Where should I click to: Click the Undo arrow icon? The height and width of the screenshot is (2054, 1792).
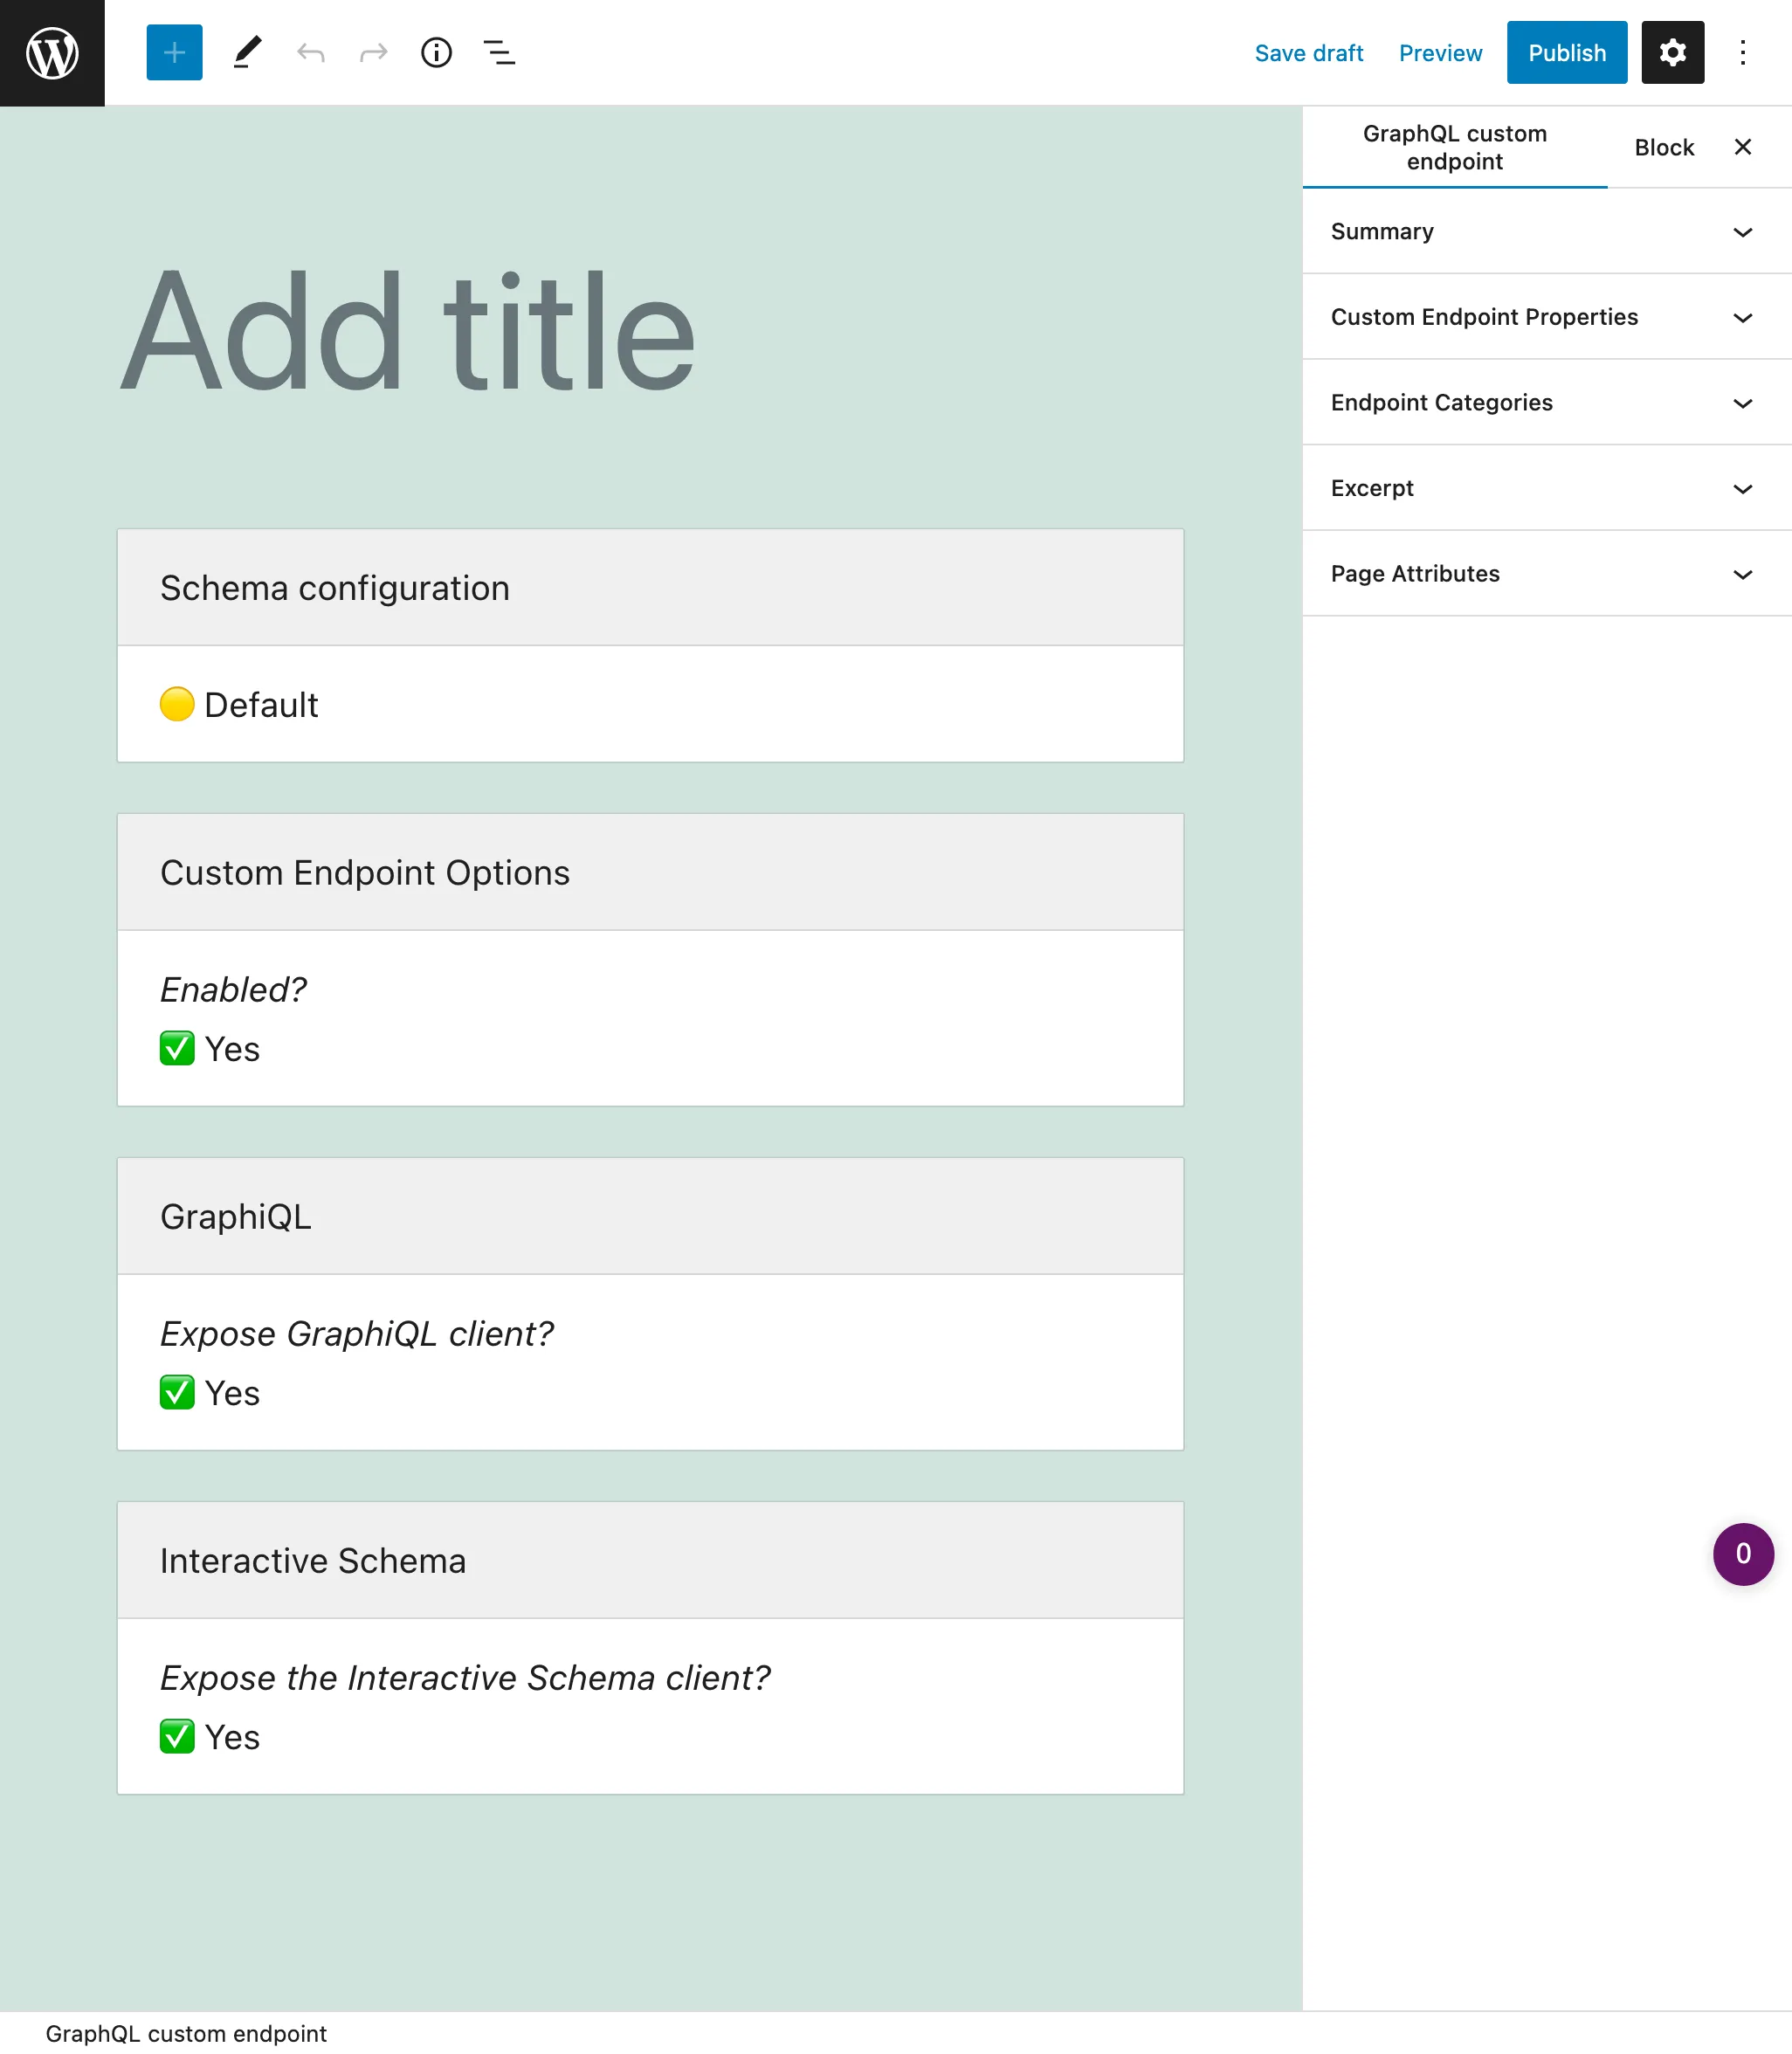click(x=311, y=52)
